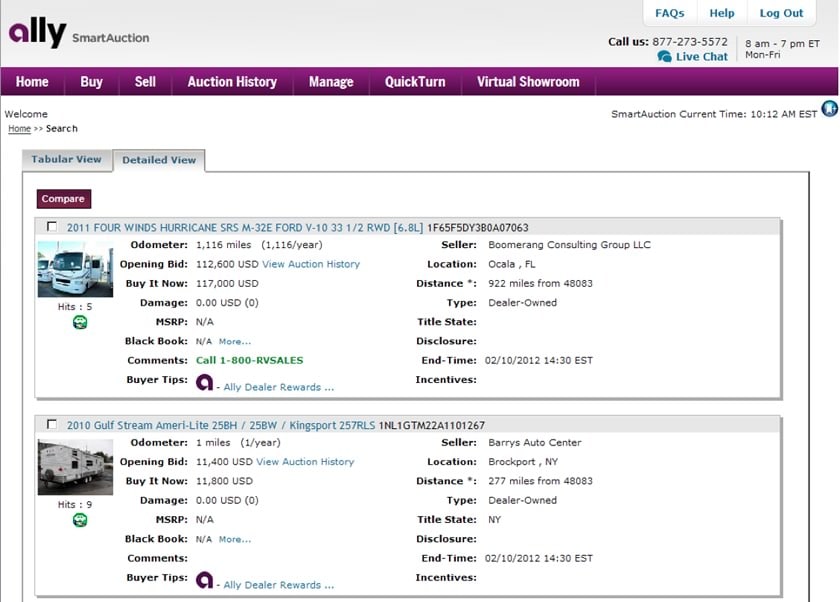Open Ally Dealer Rewards link for Gulf Stream
The image size is (840, 602).
(279, 585)
